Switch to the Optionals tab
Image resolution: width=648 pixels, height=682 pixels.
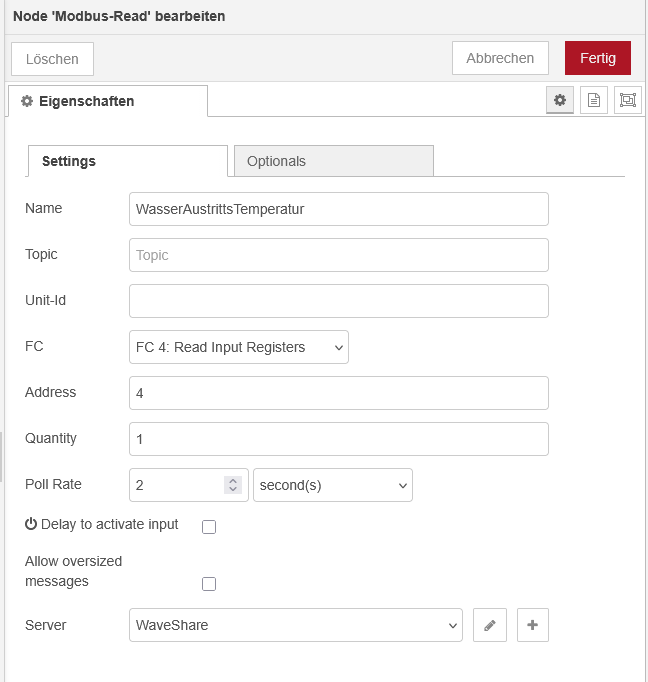point(333,161)
